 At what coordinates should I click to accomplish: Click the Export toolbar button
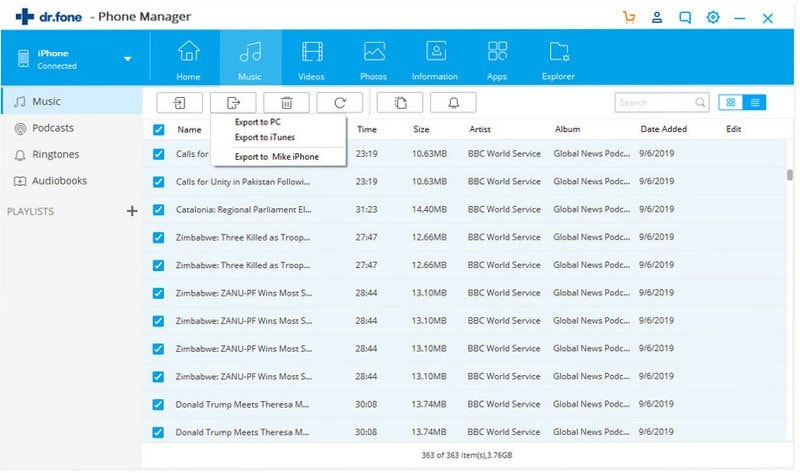click(x=233, y=103)
